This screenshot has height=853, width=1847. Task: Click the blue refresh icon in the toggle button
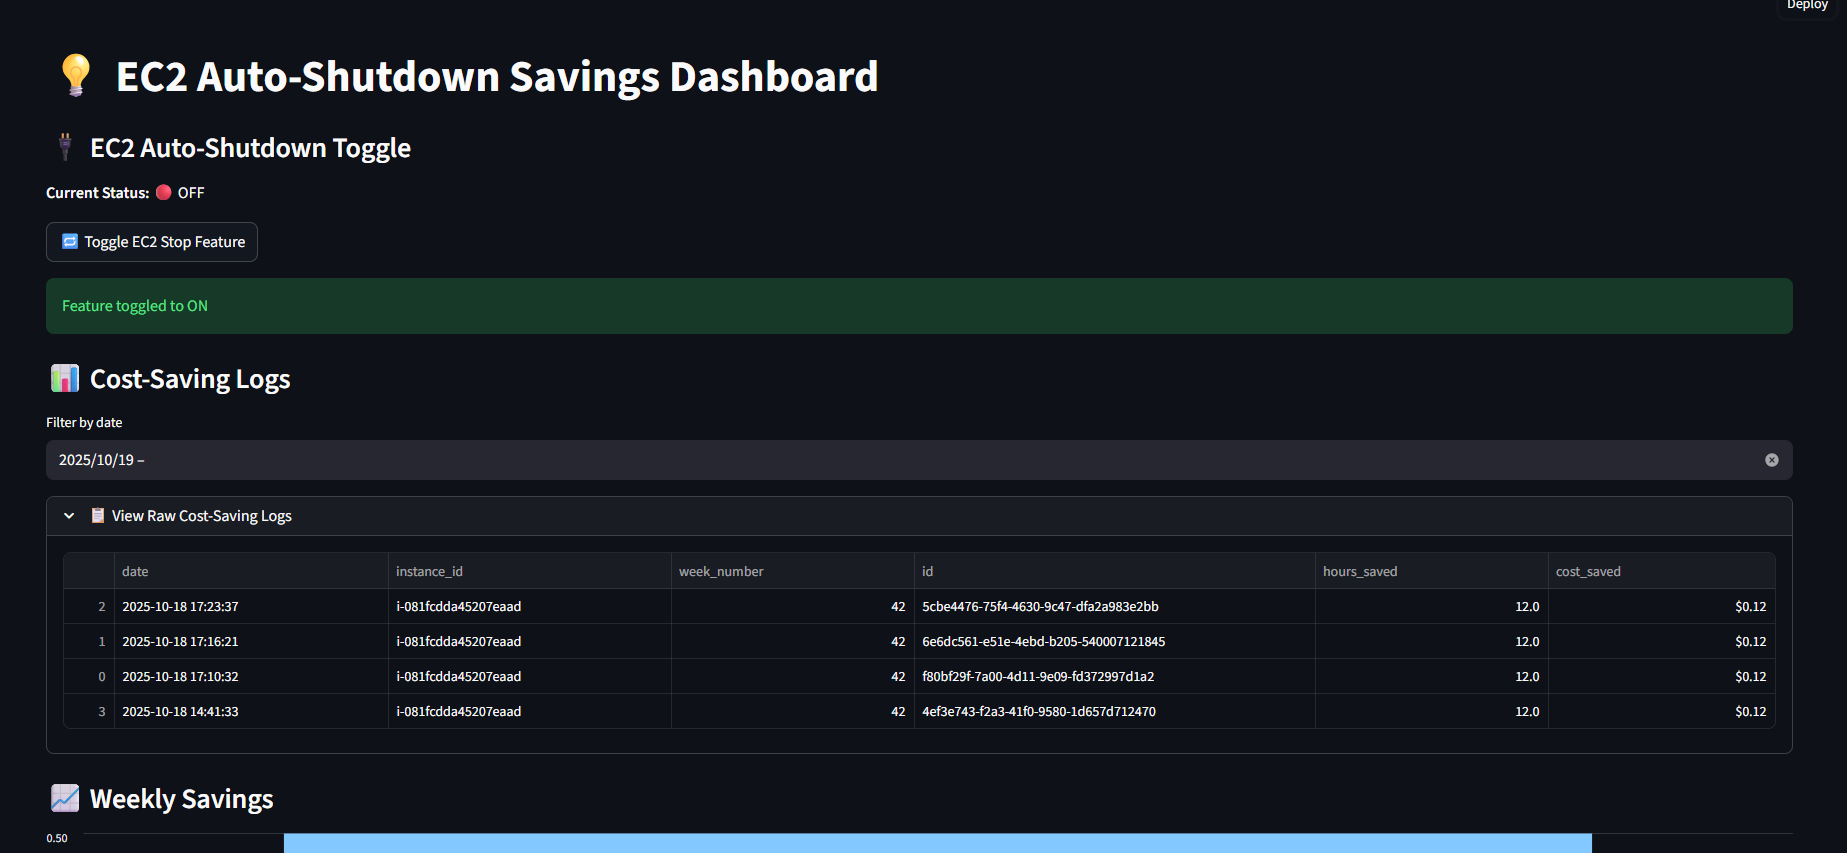[70, 242]
